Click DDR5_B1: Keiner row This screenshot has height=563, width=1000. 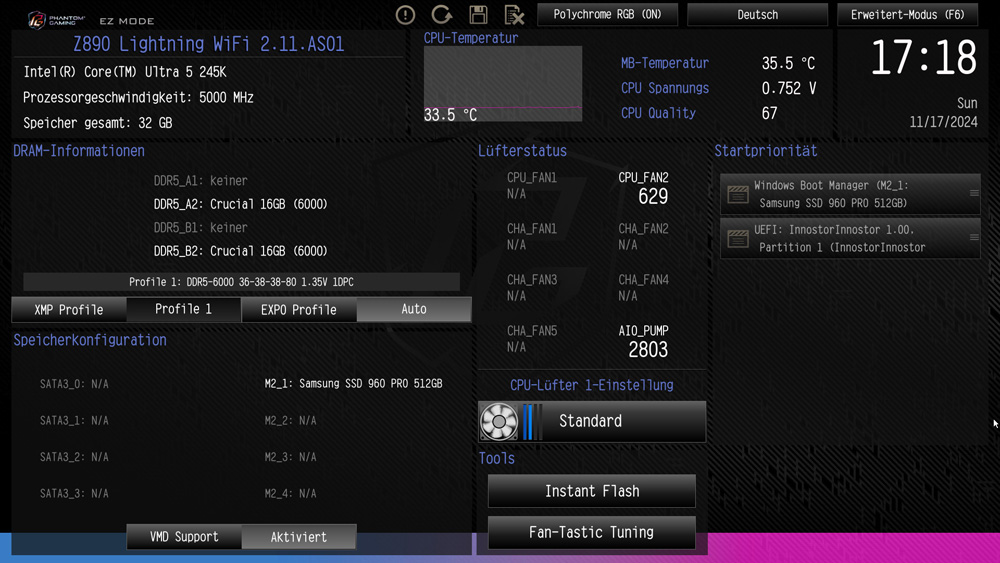200,228
